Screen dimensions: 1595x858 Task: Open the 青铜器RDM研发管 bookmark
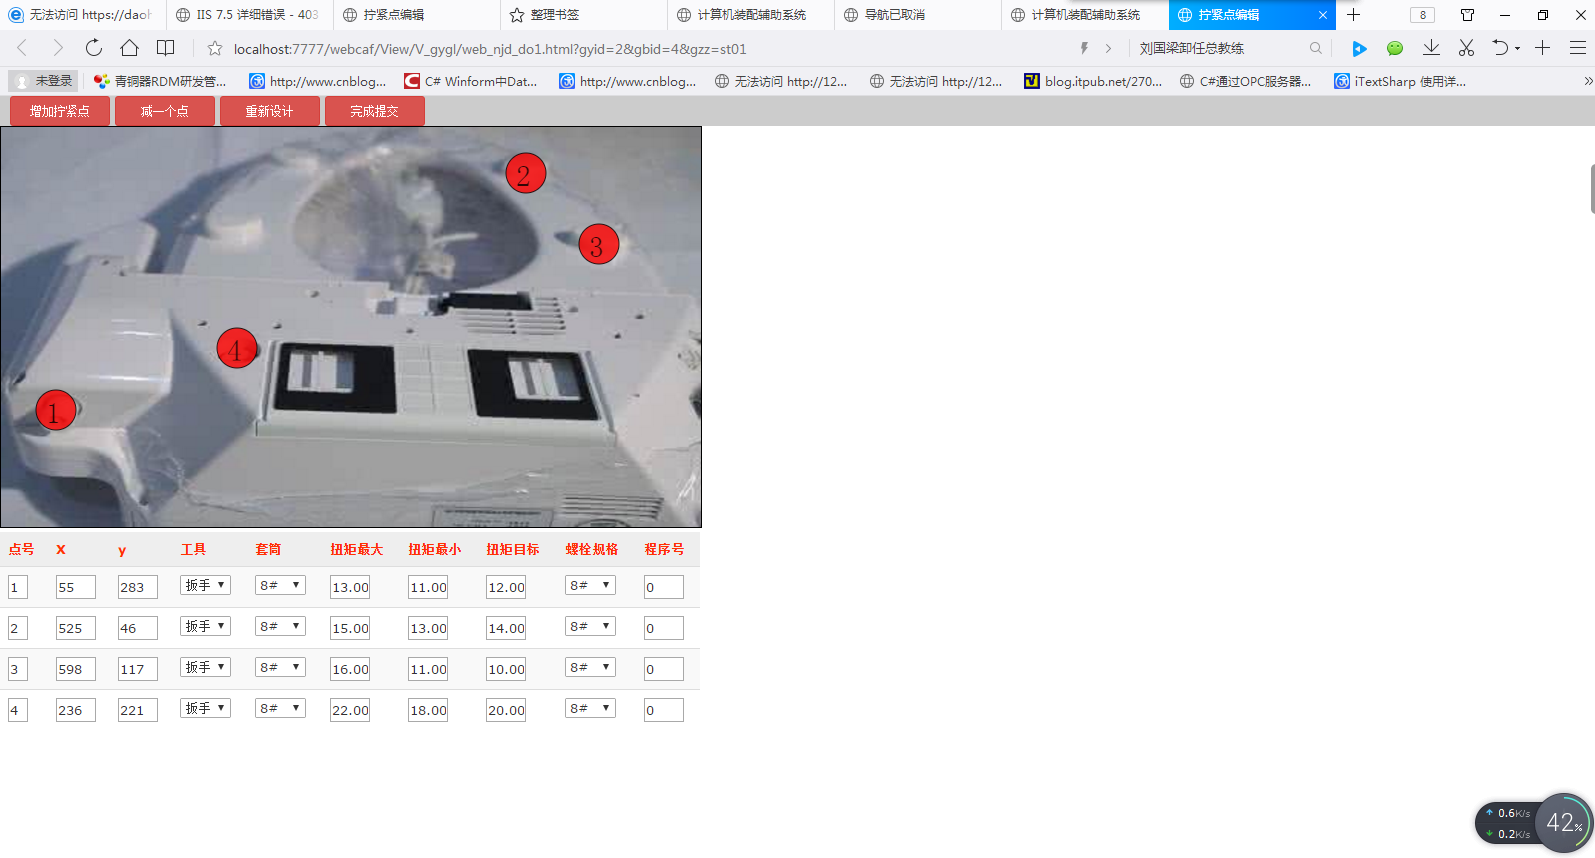160,81
